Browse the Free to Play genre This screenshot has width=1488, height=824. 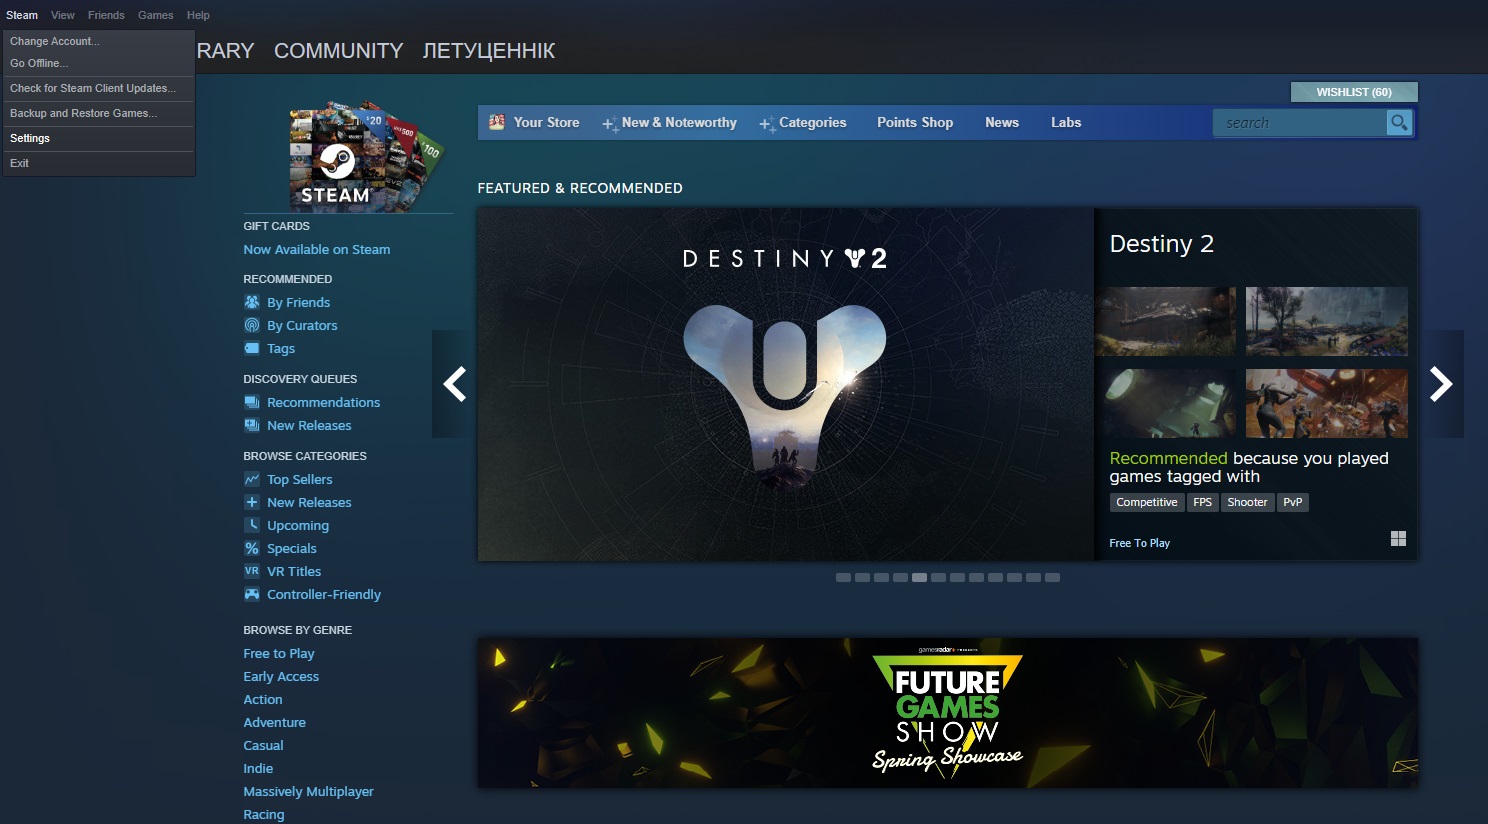tap(279, 653)
